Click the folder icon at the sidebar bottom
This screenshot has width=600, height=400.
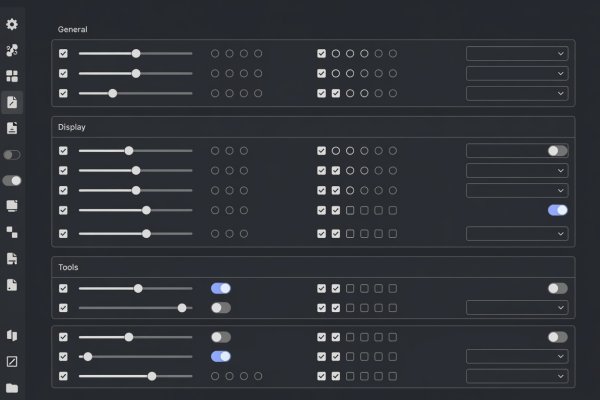click(12, 388)
